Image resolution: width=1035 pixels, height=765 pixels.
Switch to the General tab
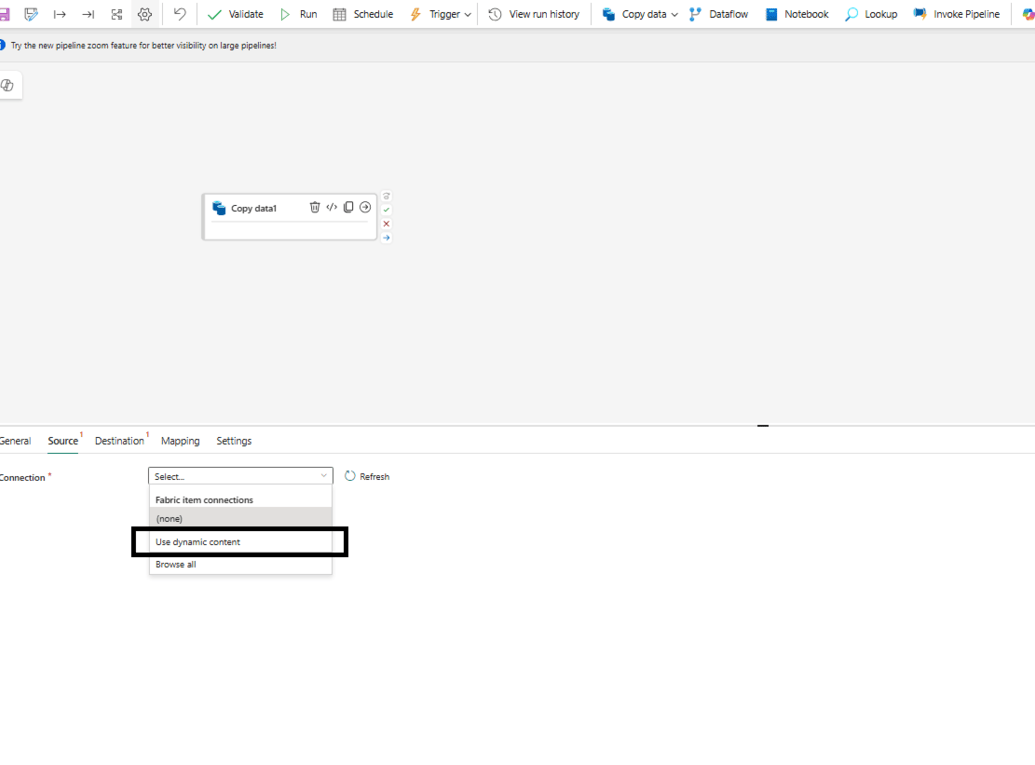(15, 441)
